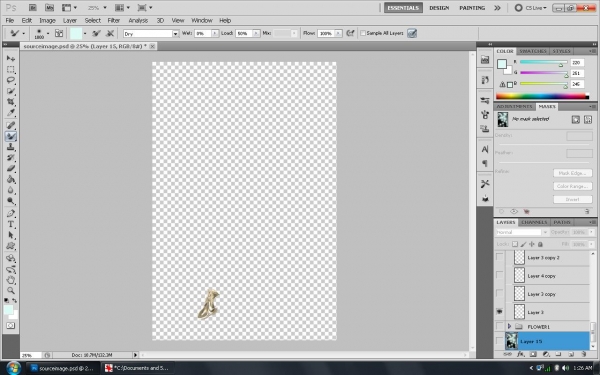The height and width of the screenshot is (375, 600).
Task: Select the Eraser tool
Action: coord(11,168)
